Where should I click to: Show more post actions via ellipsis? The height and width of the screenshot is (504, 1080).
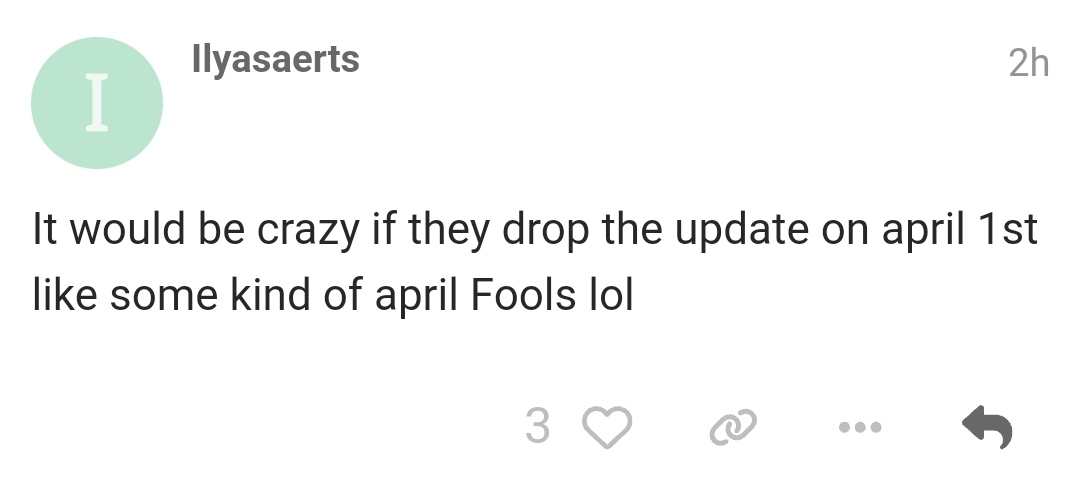tap(860, 428)
